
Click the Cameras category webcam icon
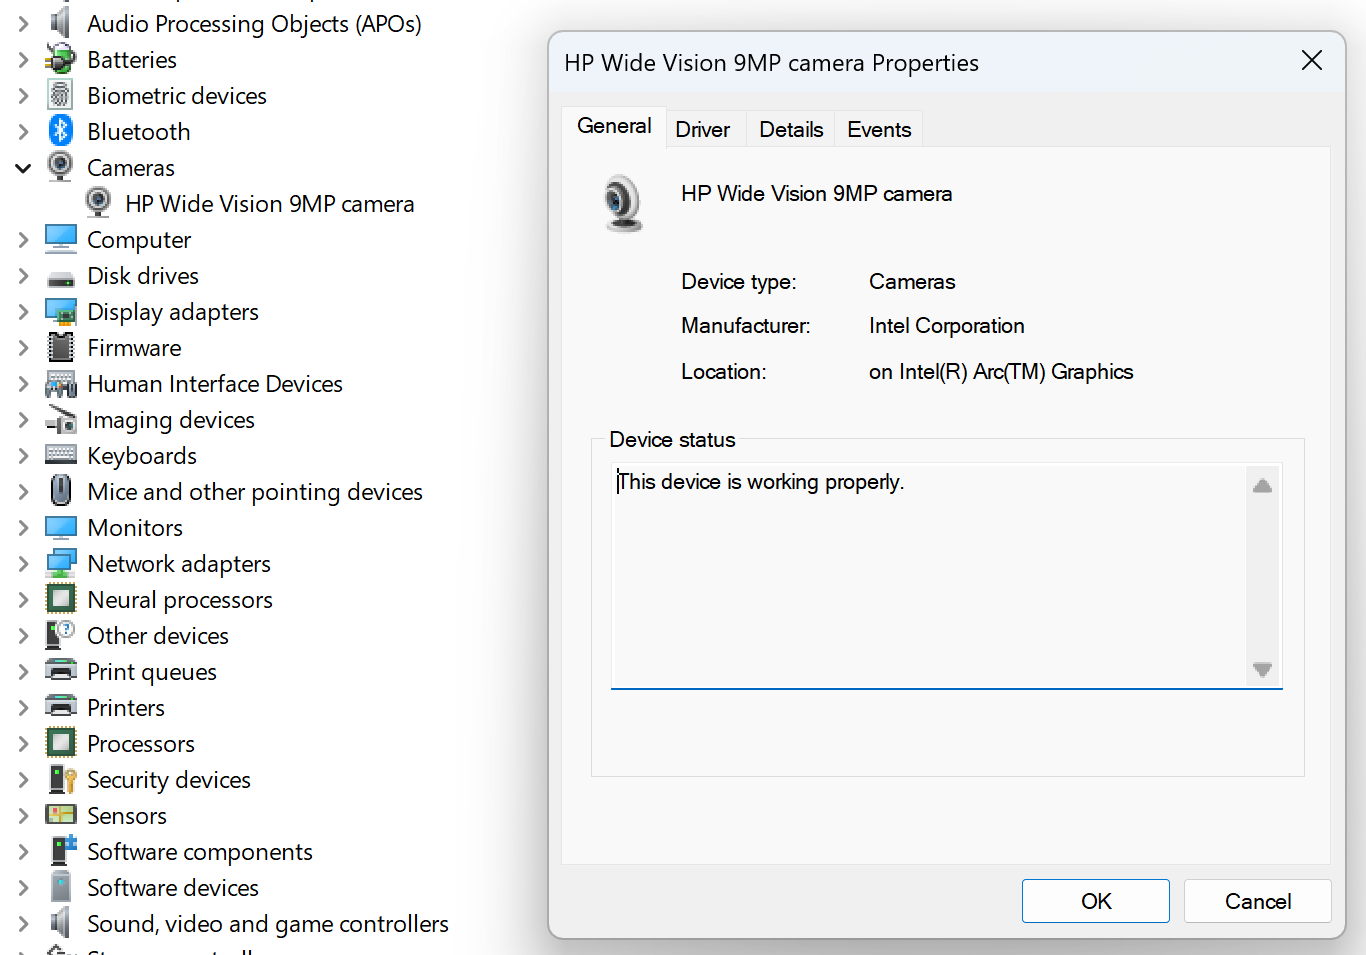pyautogui.click(x=61, y=167)
